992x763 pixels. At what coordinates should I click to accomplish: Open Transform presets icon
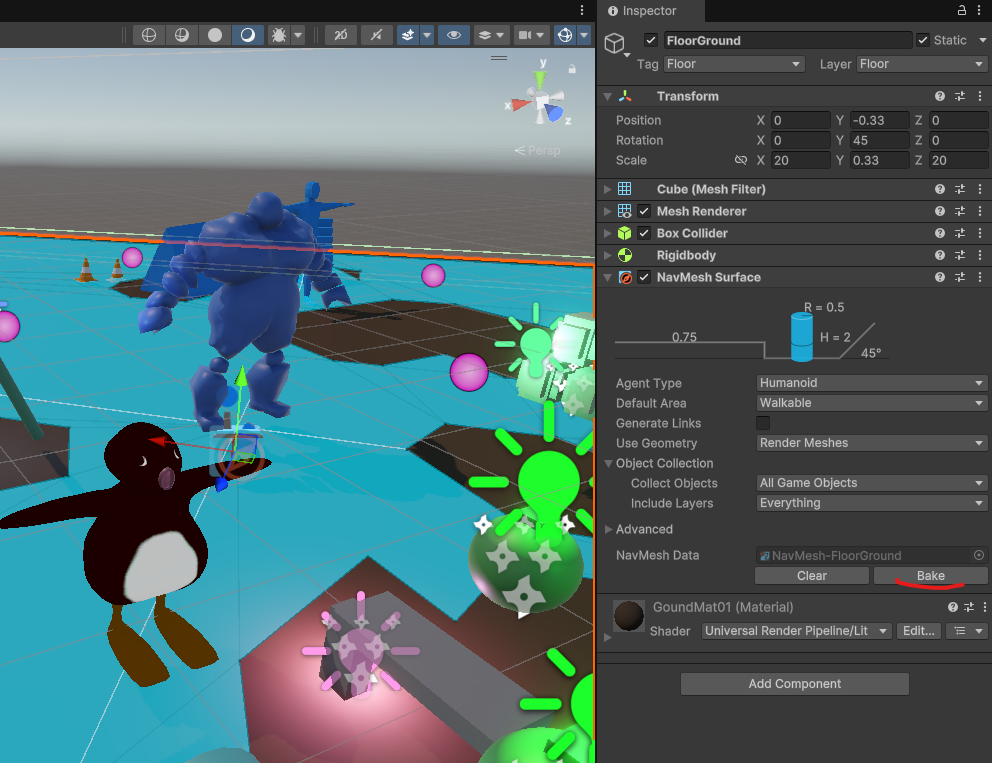pyautogui.click(x=960, y=96)
